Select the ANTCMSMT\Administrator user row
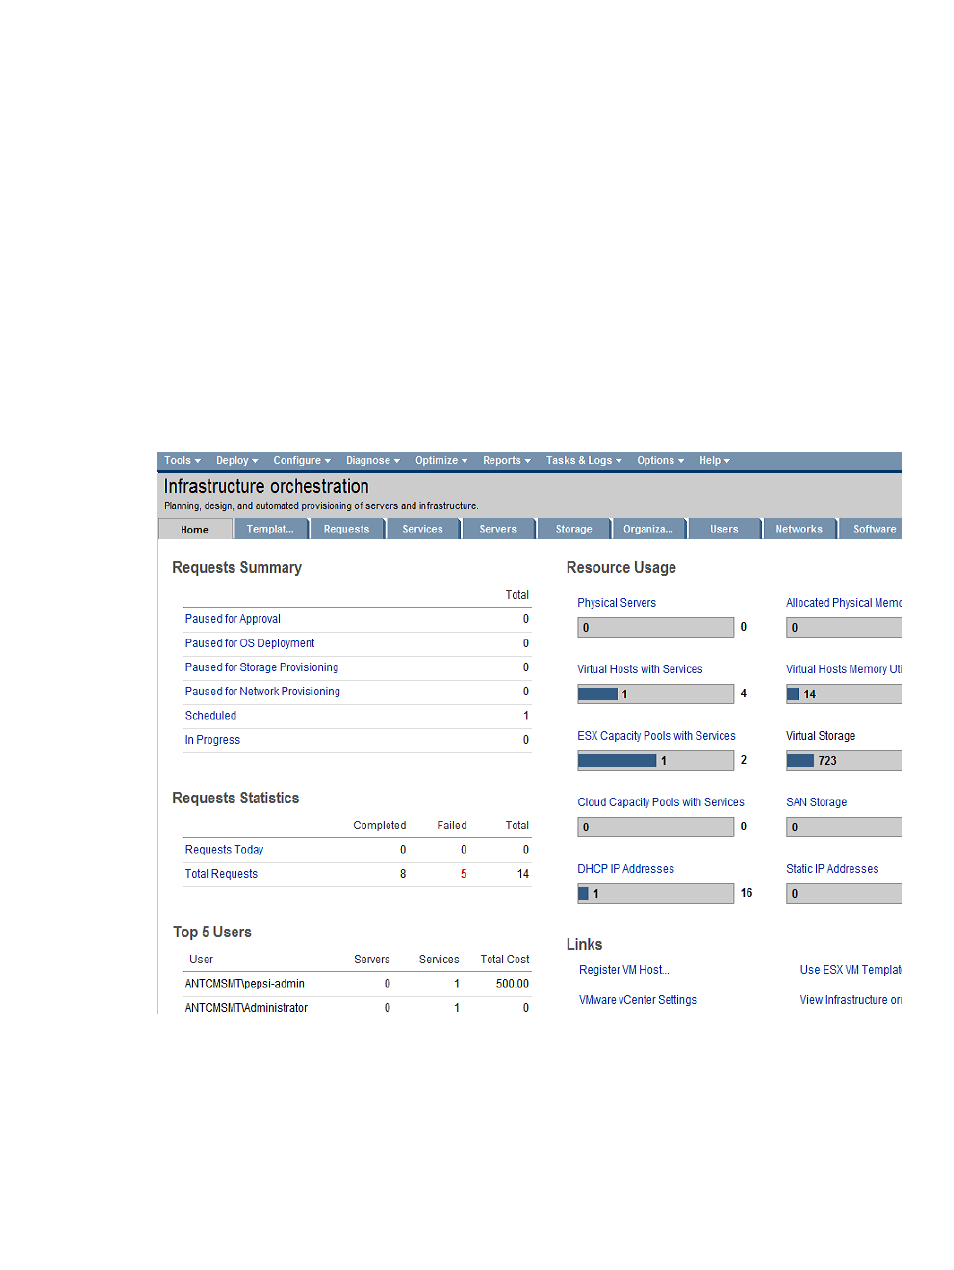Screen dimensions: 954x1270 pyautogui.click(x=357, y=1008)
